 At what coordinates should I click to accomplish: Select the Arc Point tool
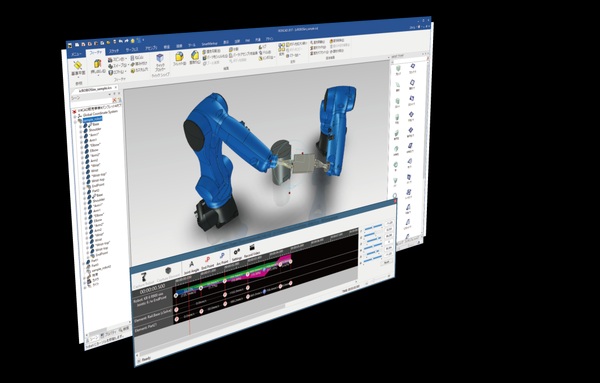coord(222,259)
